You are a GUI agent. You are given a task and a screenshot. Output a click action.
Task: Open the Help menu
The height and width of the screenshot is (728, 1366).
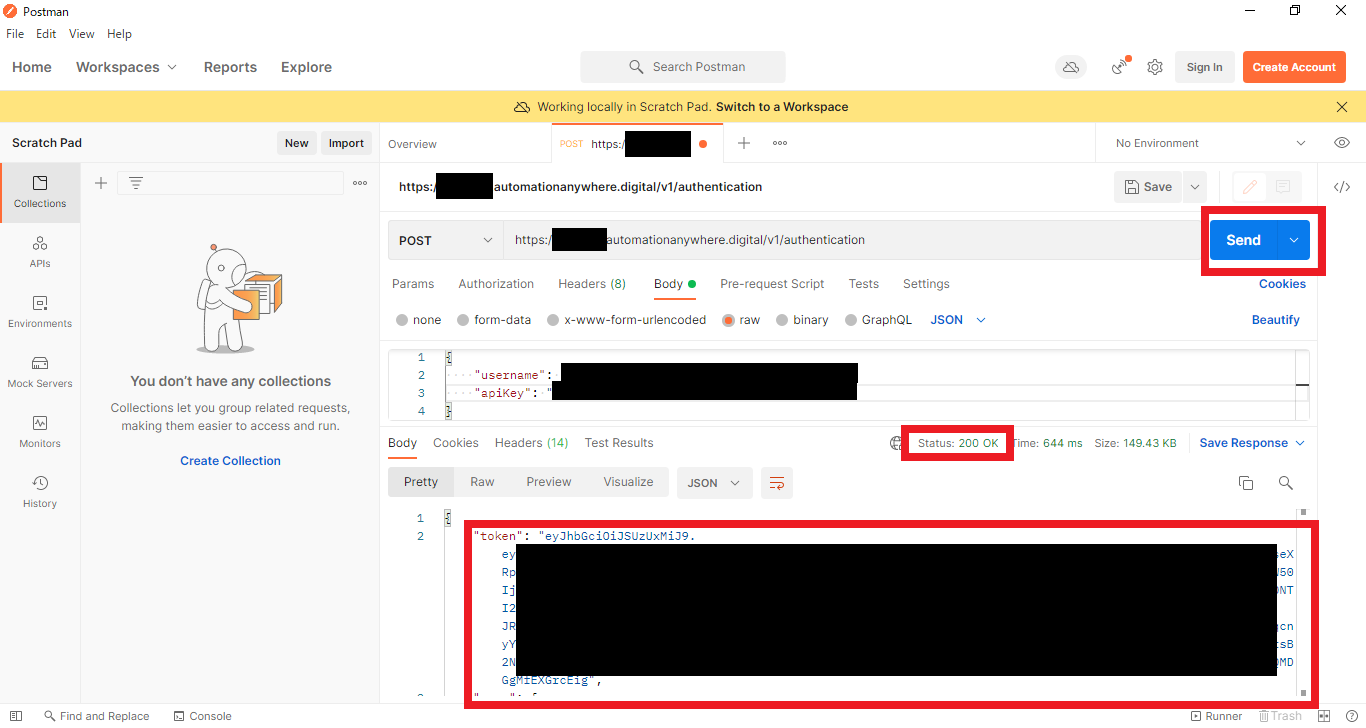119,34
